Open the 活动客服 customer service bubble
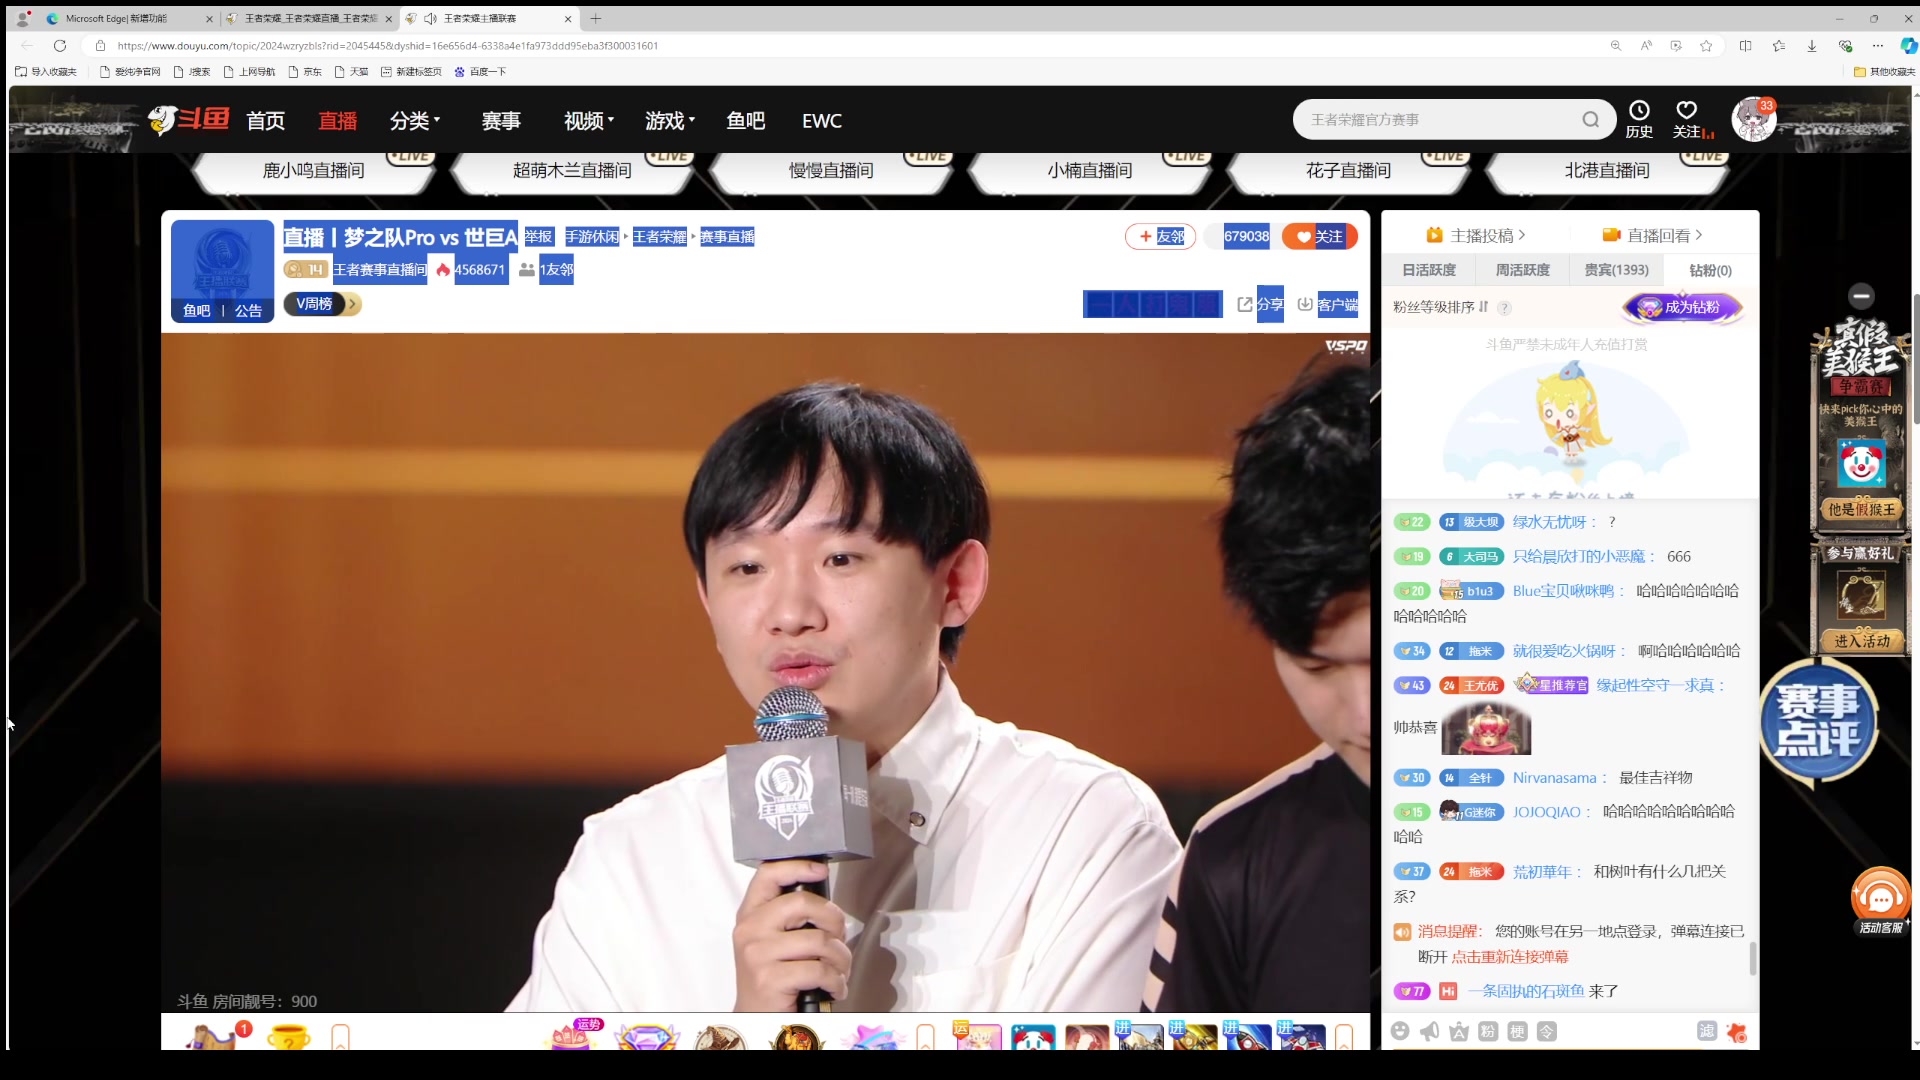1920x1080 pixels. 1880,900
